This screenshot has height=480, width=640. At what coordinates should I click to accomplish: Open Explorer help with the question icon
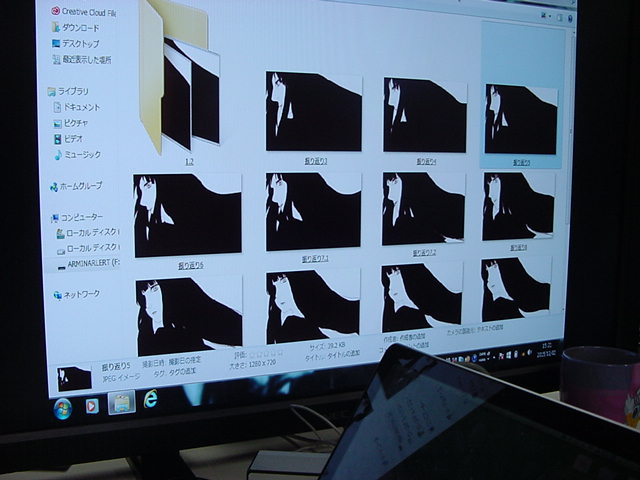coord(570,18)
